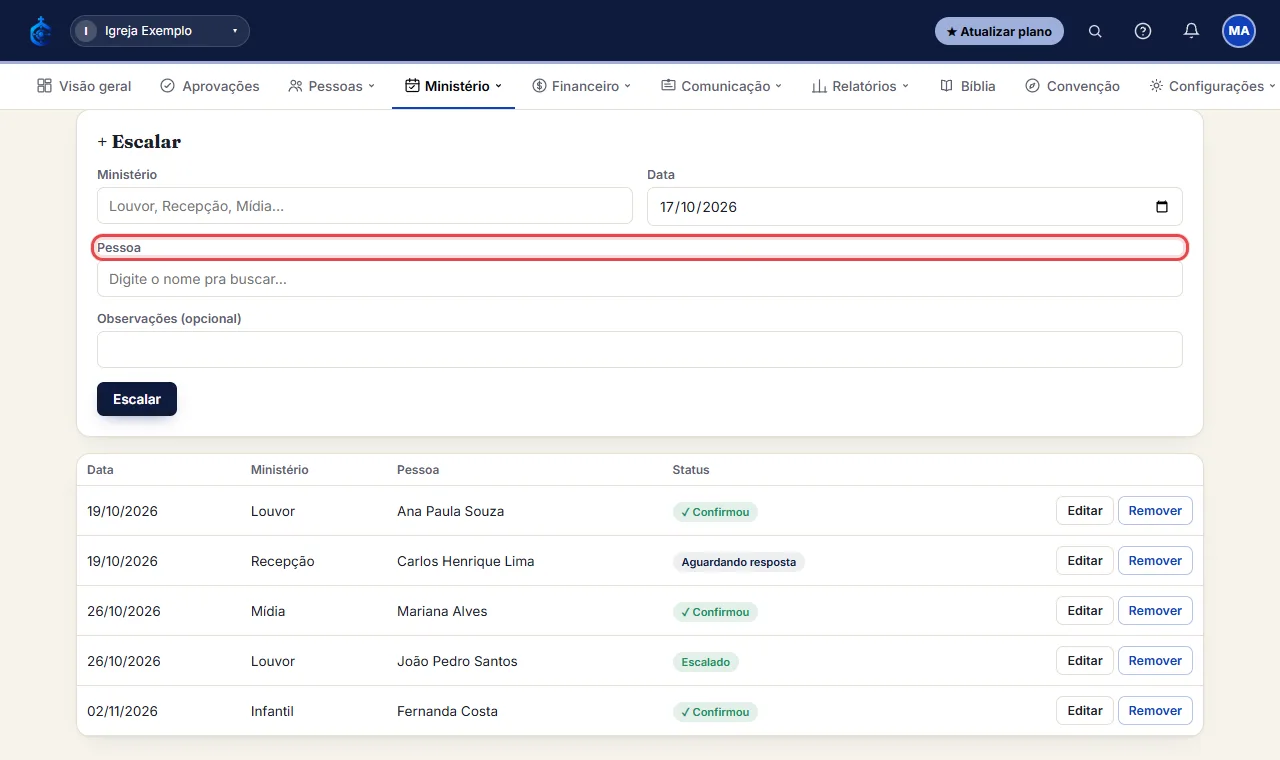
Task: Click the Configurações gear icon
Action: click(1156, 86)
